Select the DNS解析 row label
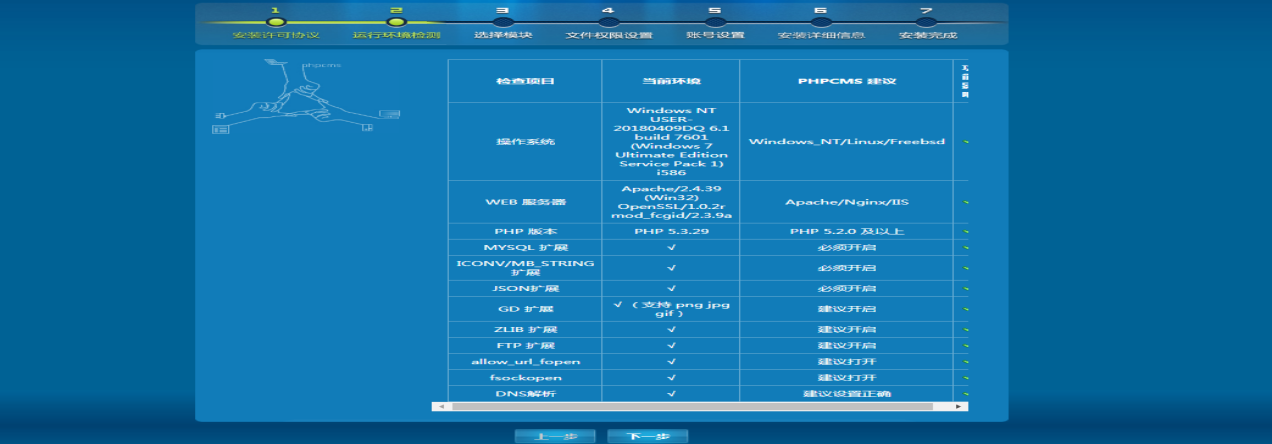This screenshot has height=444, width=1272. (x=525, y=394)
